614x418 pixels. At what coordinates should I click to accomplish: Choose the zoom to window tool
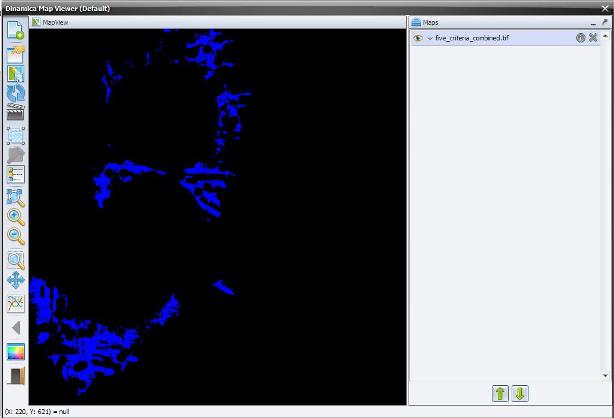(16, 261)
